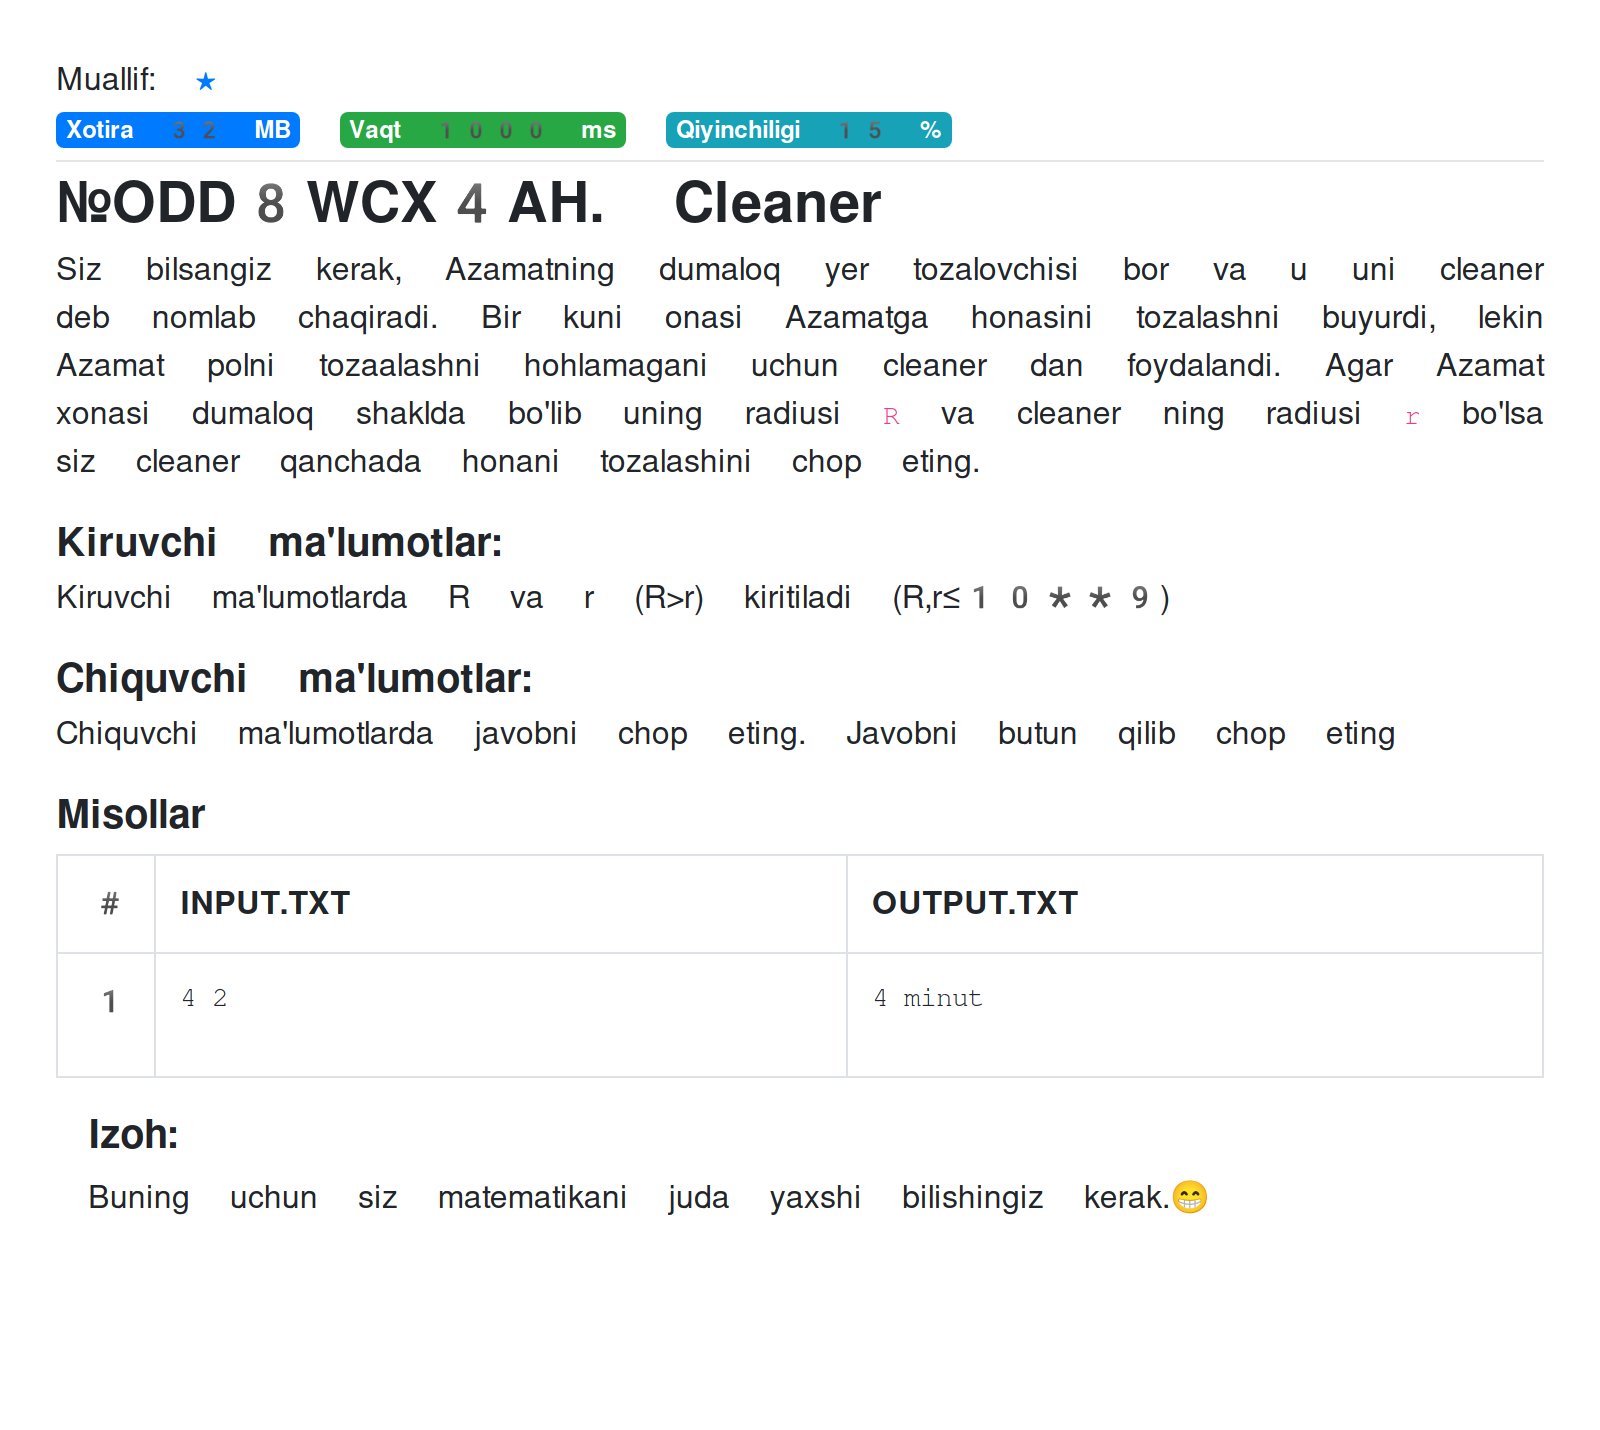This screenshot has width=1600, height=1430.
Task: Click the word 'kiritiladi' in input description
Action: (x=797, y=598)
